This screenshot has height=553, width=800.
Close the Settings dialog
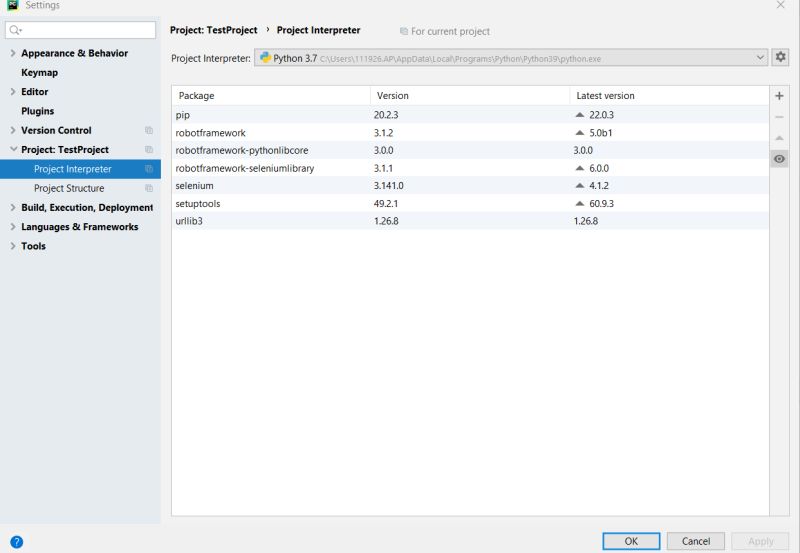coord(781,5)
